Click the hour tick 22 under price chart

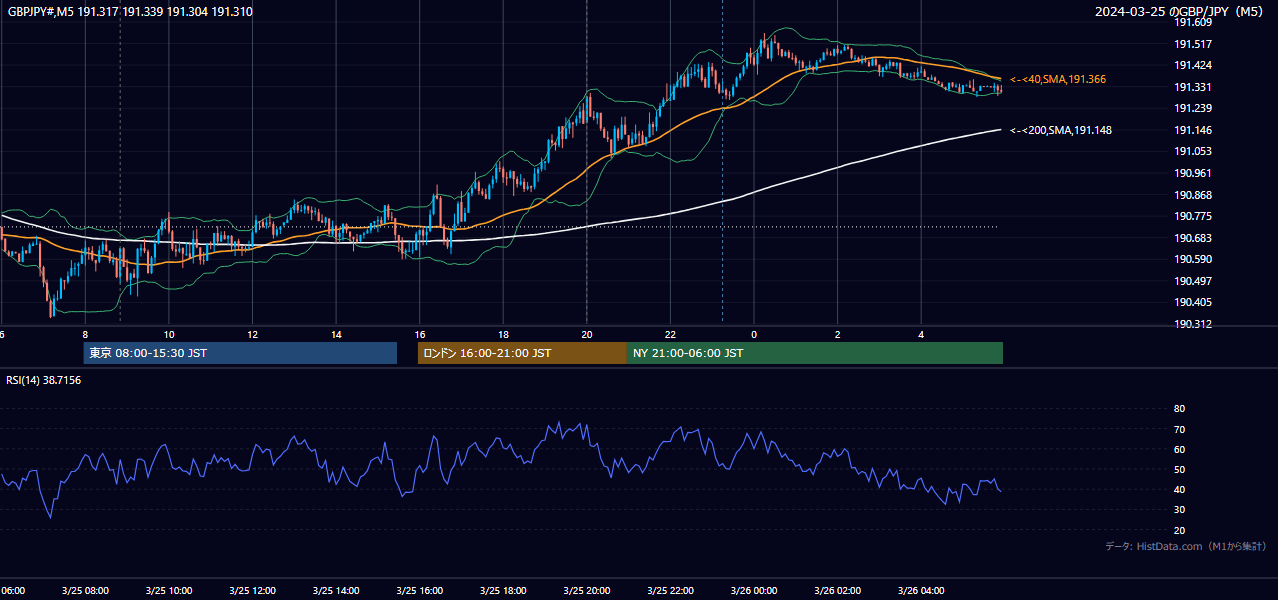pos(670,334)
